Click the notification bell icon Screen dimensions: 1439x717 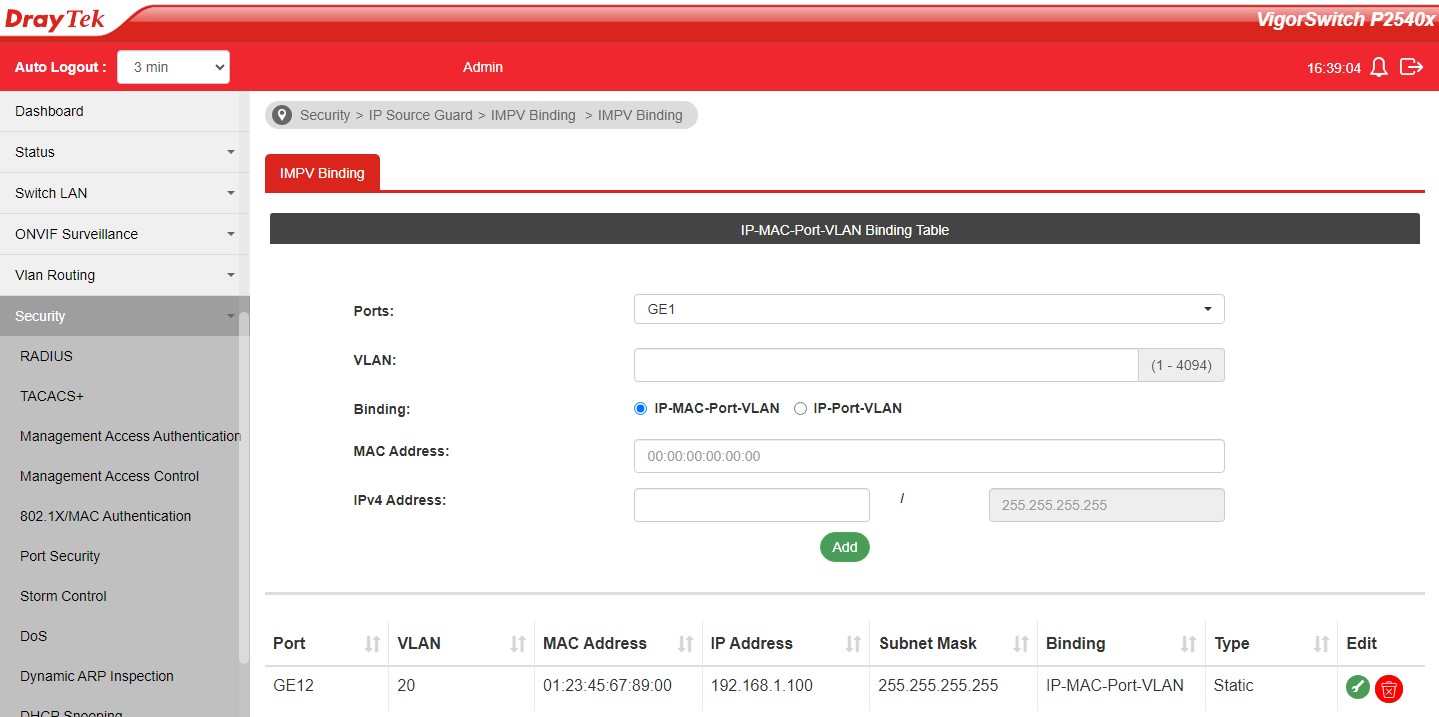[1379, 67]
